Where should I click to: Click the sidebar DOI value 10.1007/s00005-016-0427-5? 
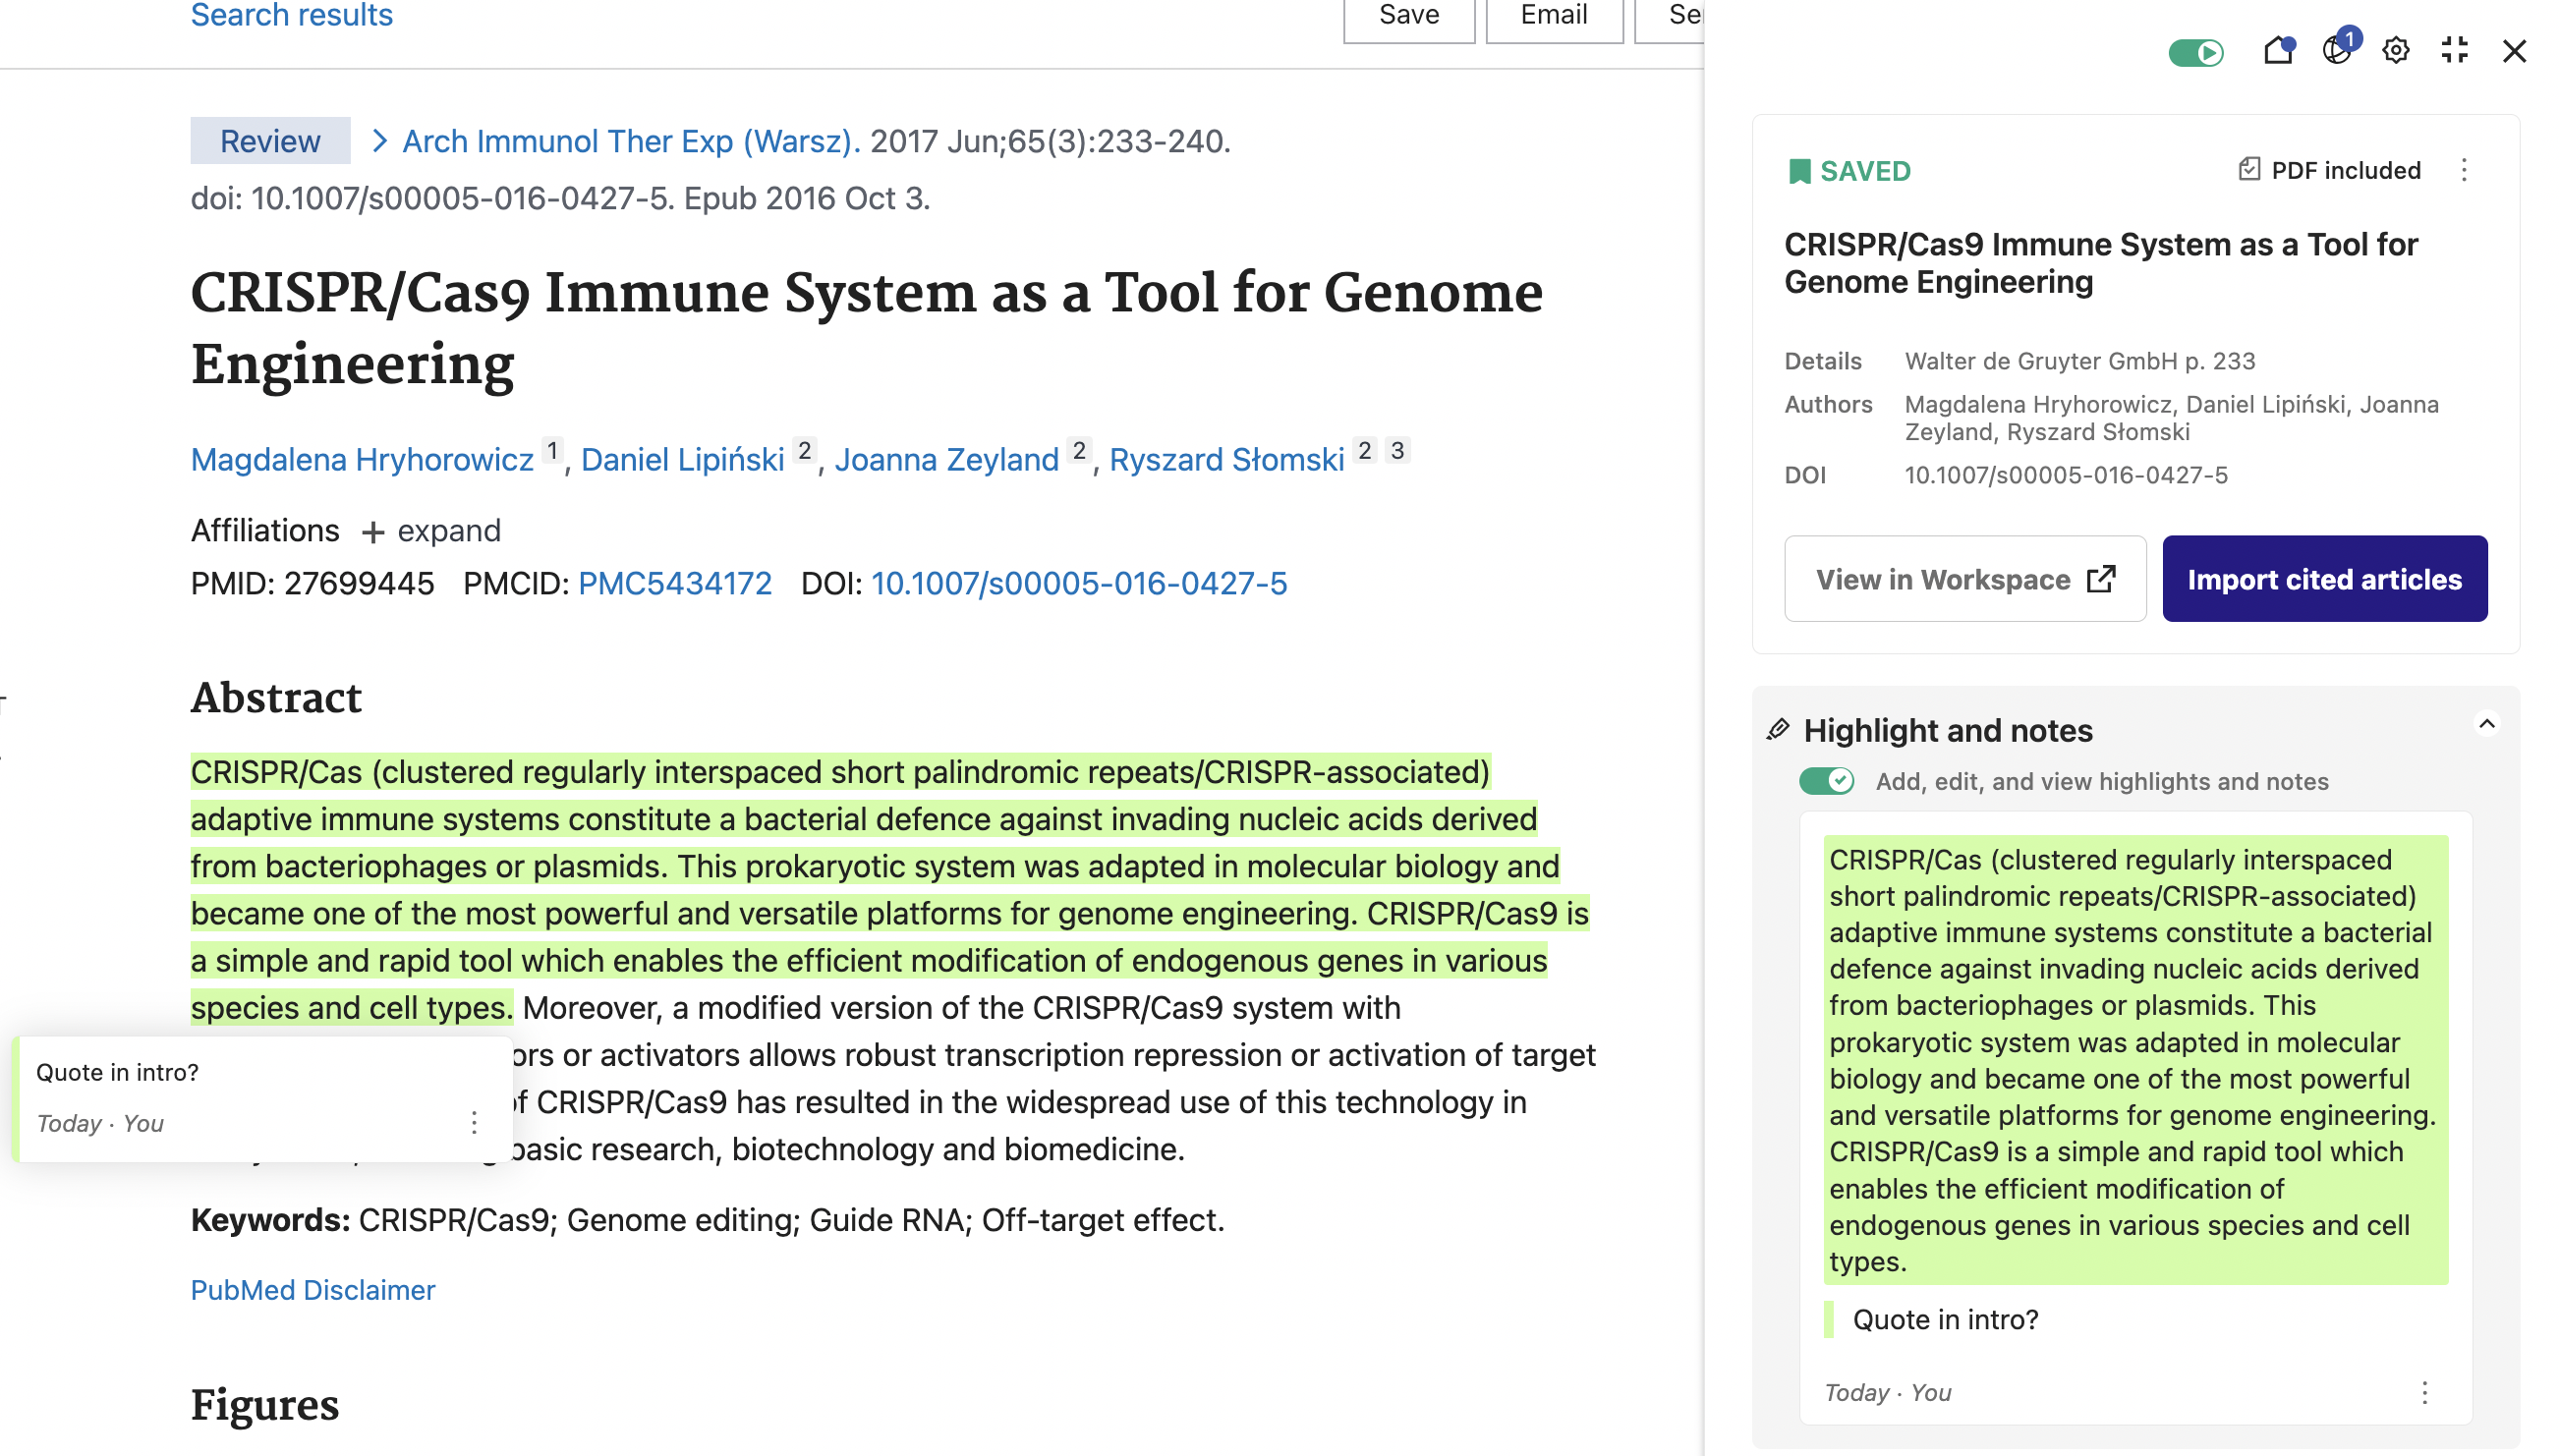[2066, 475]
